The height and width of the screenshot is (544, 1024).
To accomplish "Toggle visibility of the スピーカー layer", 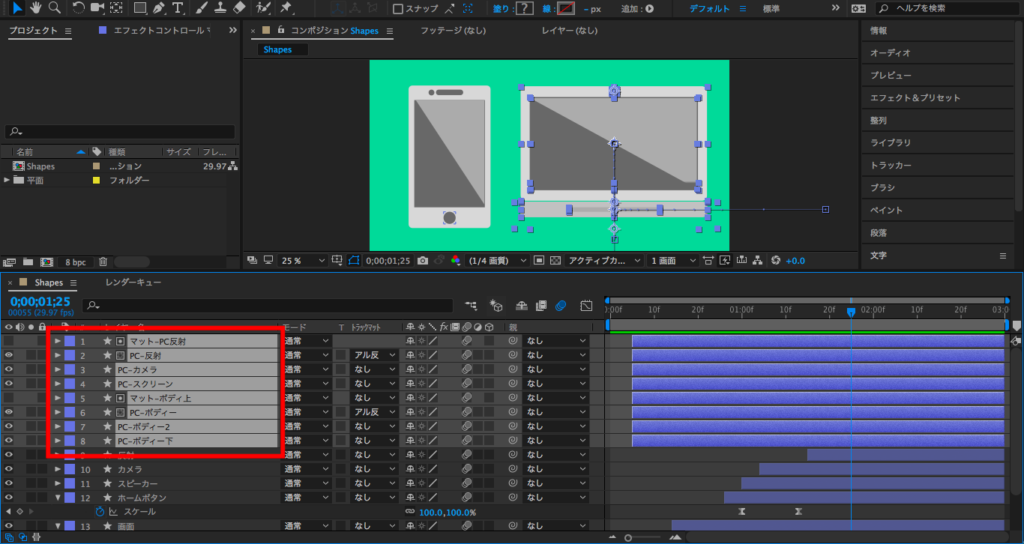I will [x=9, y=483].
